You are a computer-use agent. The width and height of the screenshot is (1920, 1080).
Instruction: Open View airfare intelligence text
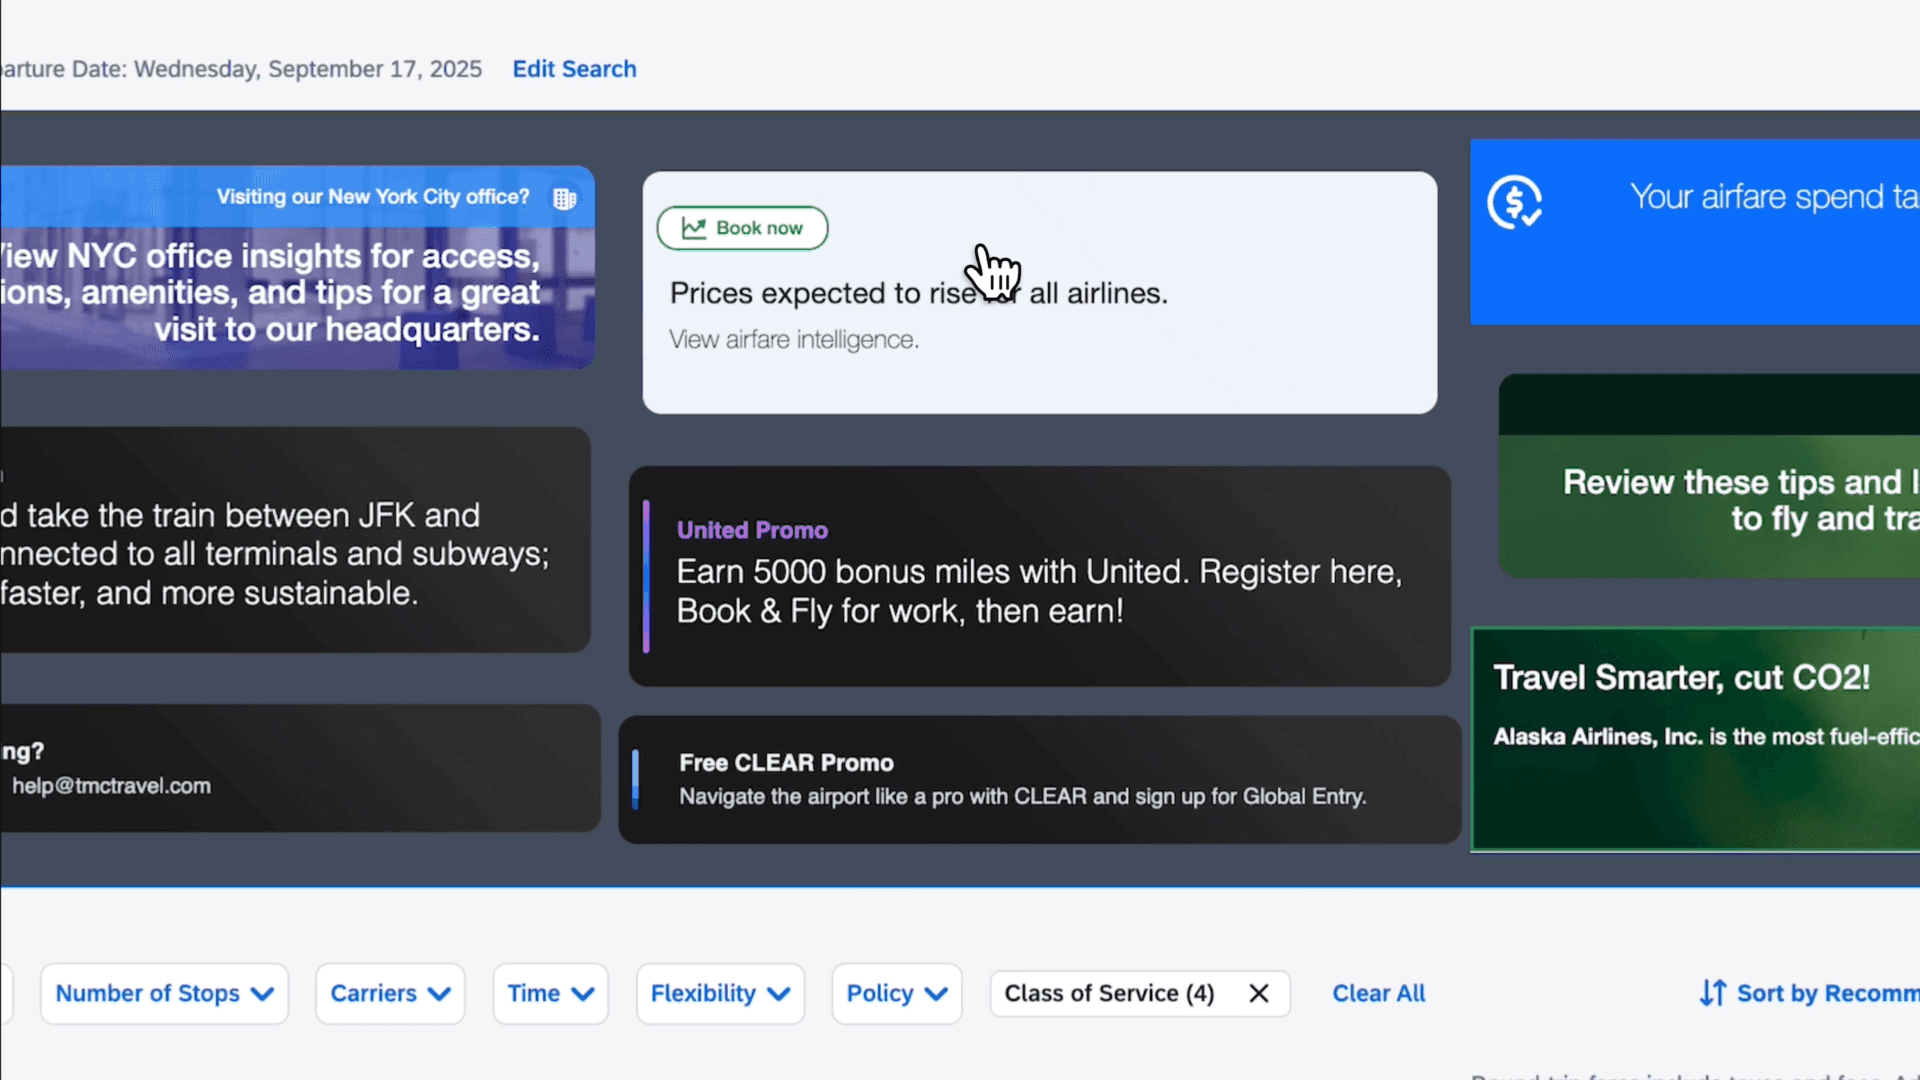click(x=794, y=340)
